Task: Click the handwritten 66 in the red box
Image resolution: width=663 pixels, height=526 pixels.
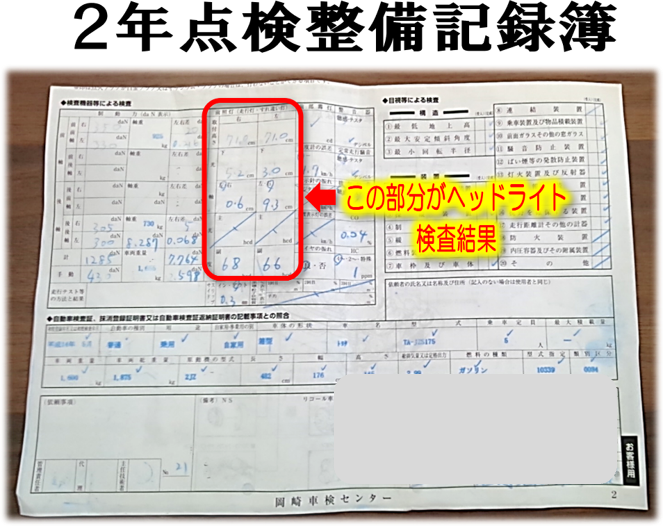Action: point(272,263)
